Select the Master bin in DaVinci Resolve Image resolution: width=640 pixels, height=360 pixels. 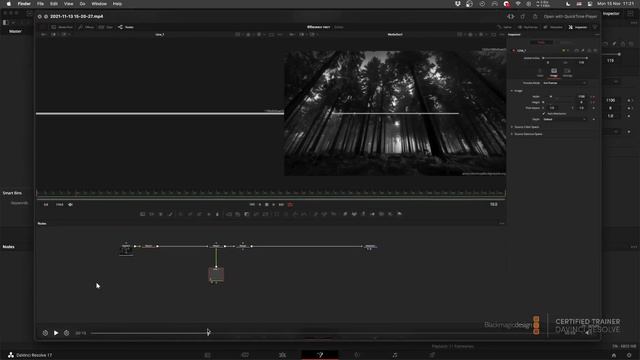tap(15, 31)
